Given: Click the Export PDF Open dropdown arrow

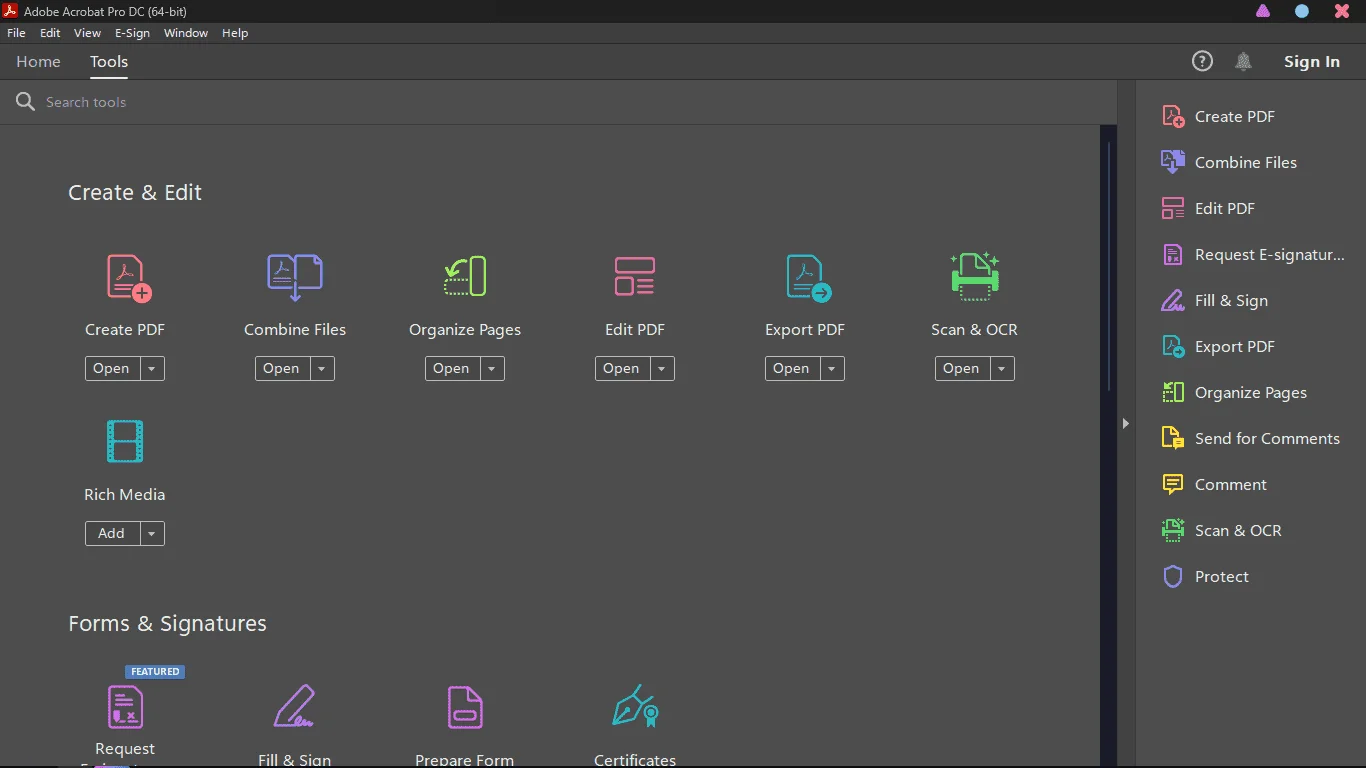Looking at the screenshot, I should 832,369.
